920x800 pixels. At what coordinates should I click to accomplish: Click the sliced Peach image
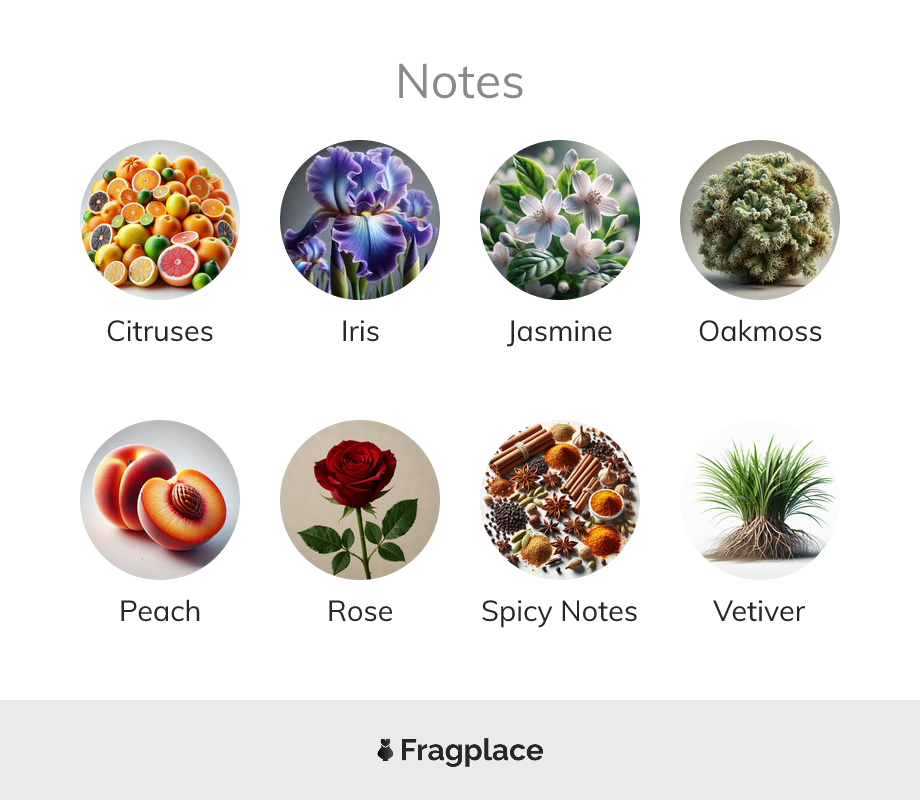[x=160, y=499]
